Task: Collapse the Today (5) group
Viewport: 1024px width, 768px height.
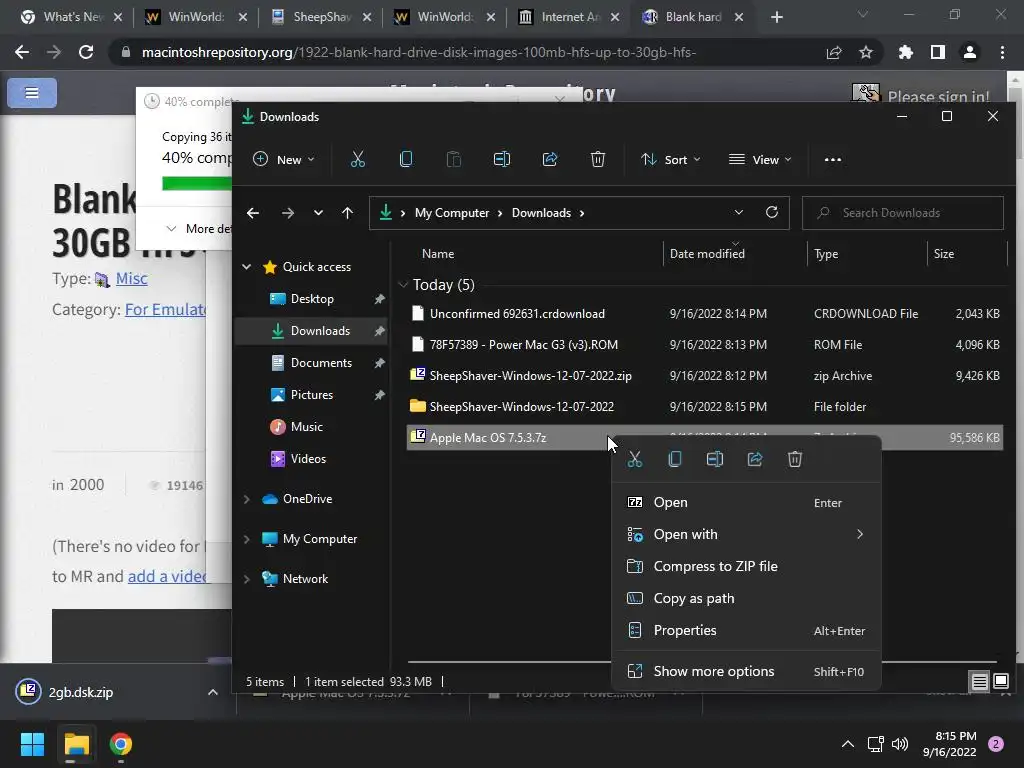Action: pos(403,285)
